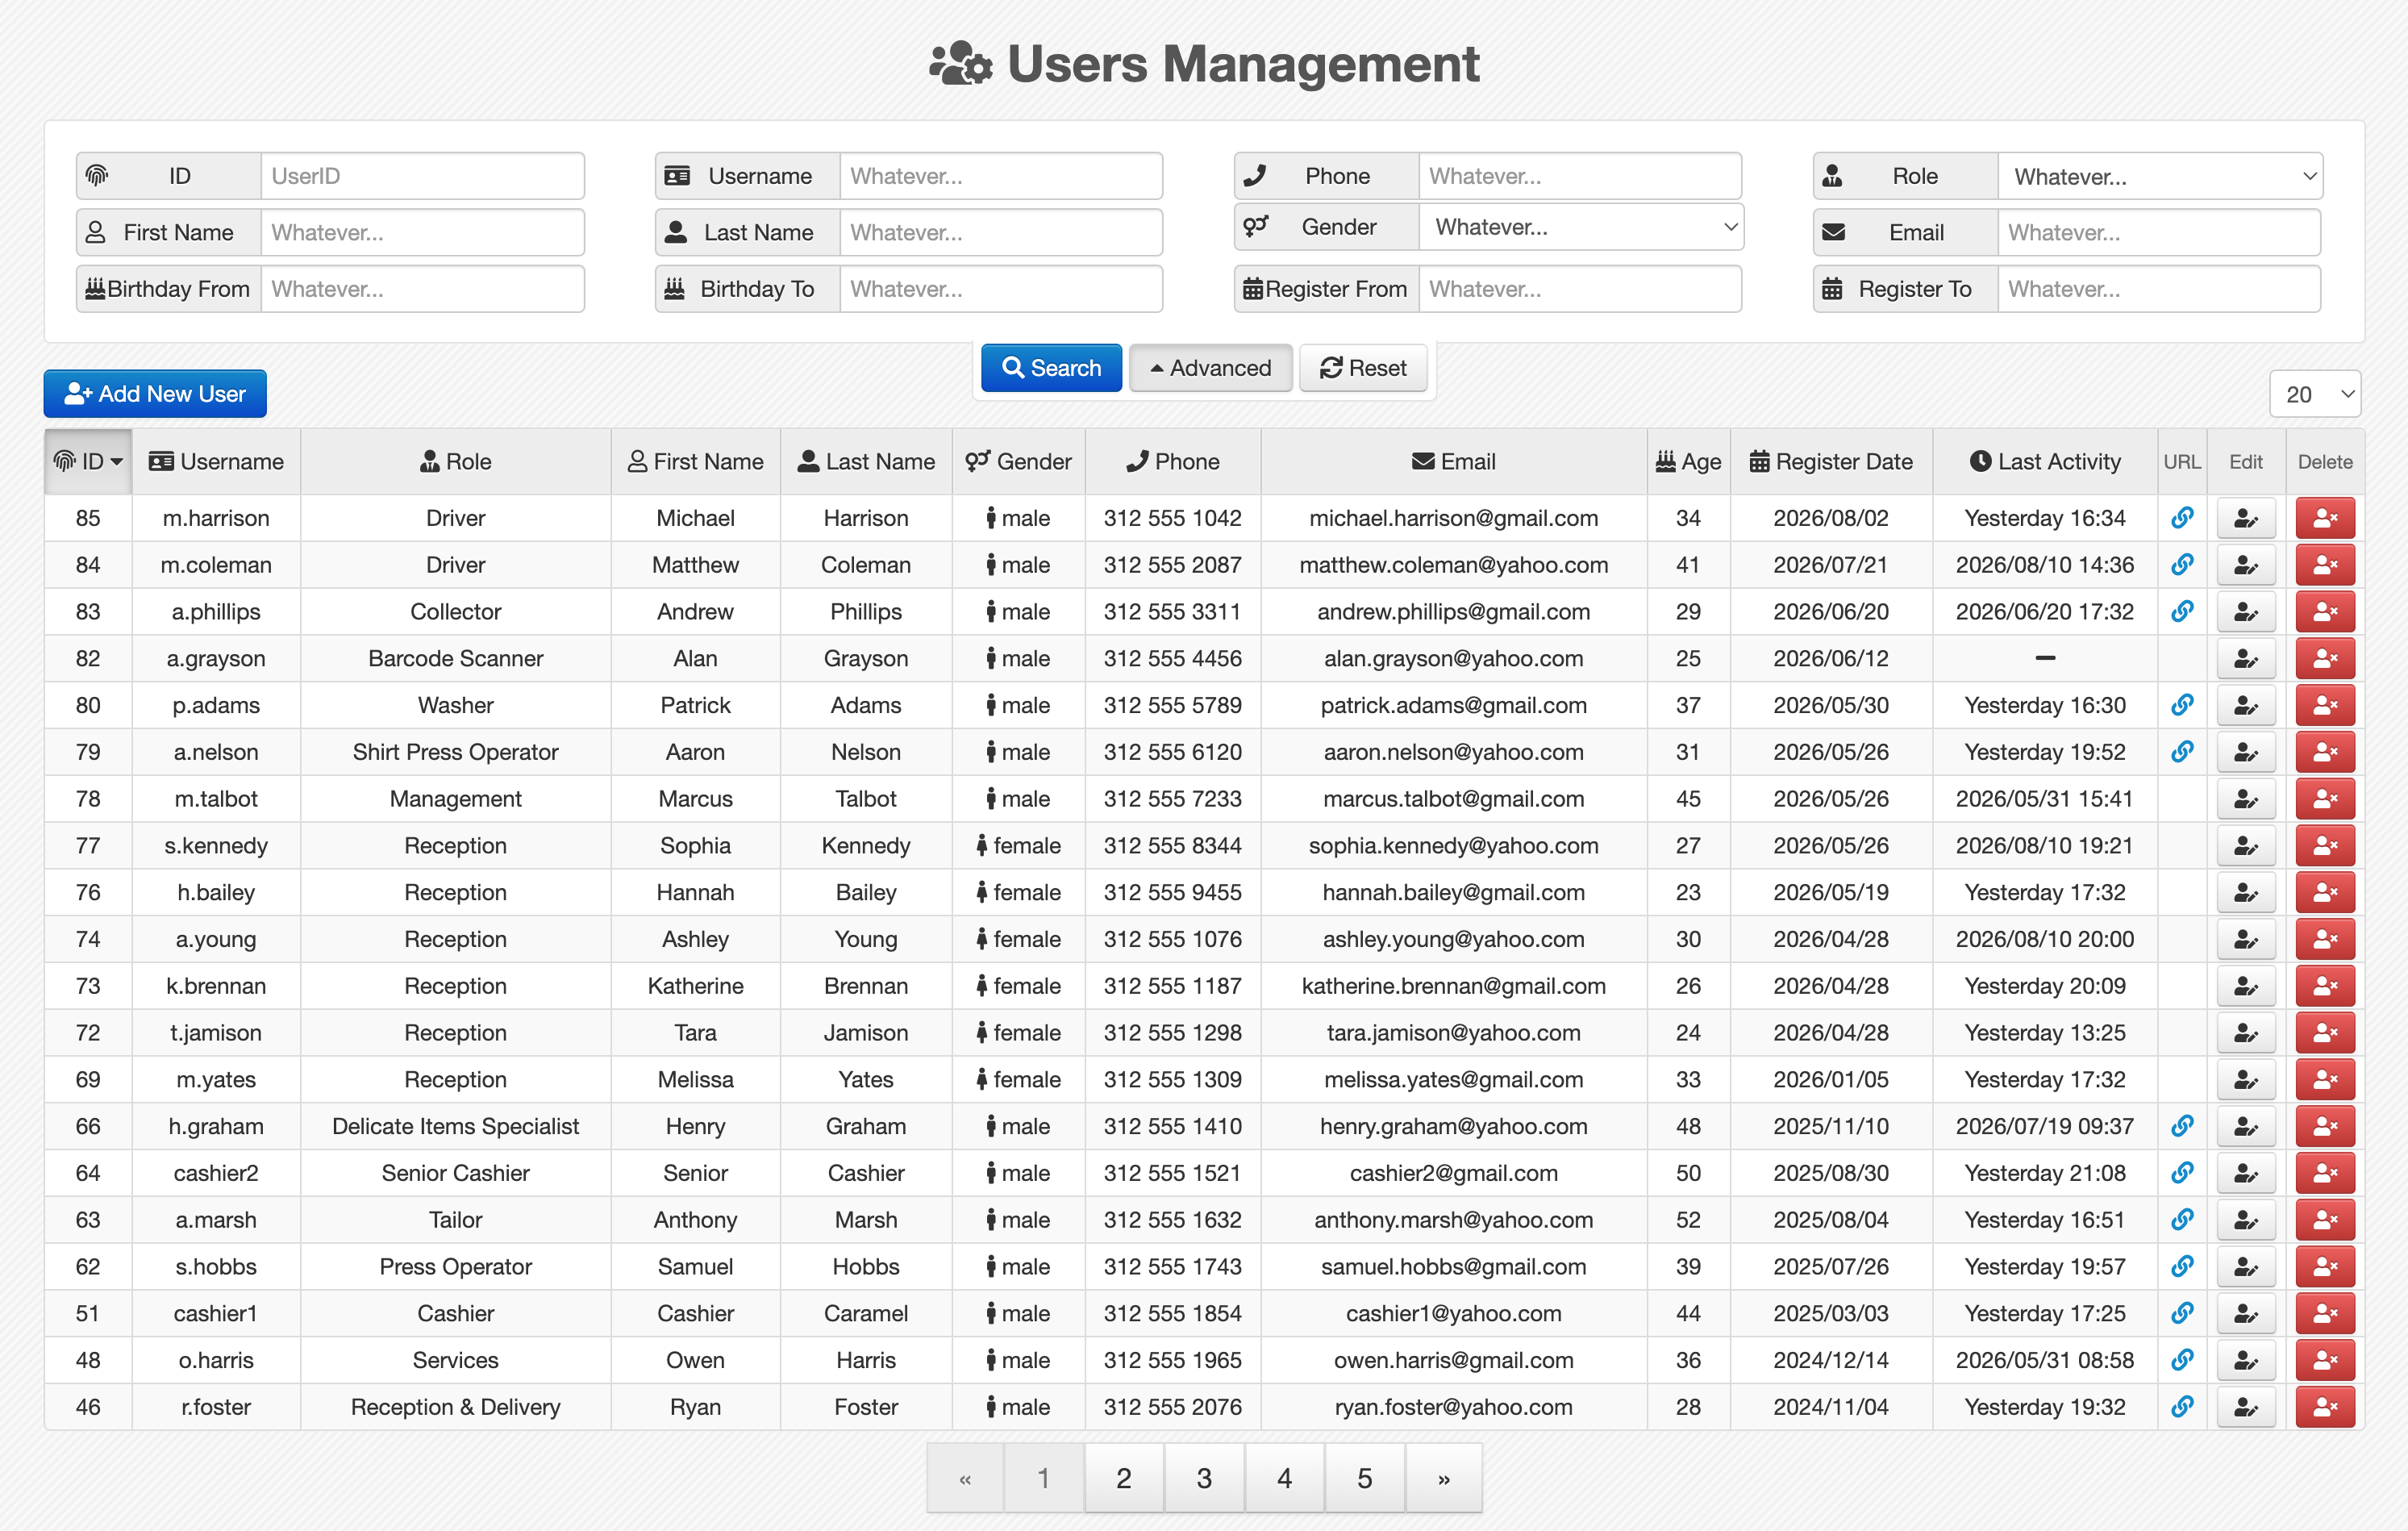Sort by Last Activity column header
Image resolution: width=2408 pixels, height=1531 pixels.
click(2044, 461)
